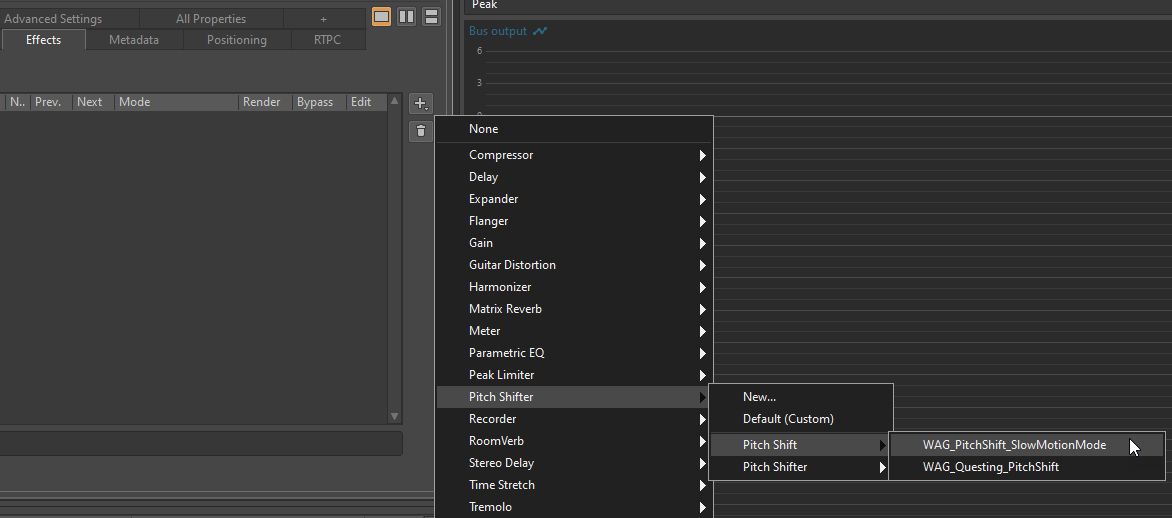Select WAG_PitchShift_SlowMotionMode preset
1172x518 pixels.
point(1014,445)
